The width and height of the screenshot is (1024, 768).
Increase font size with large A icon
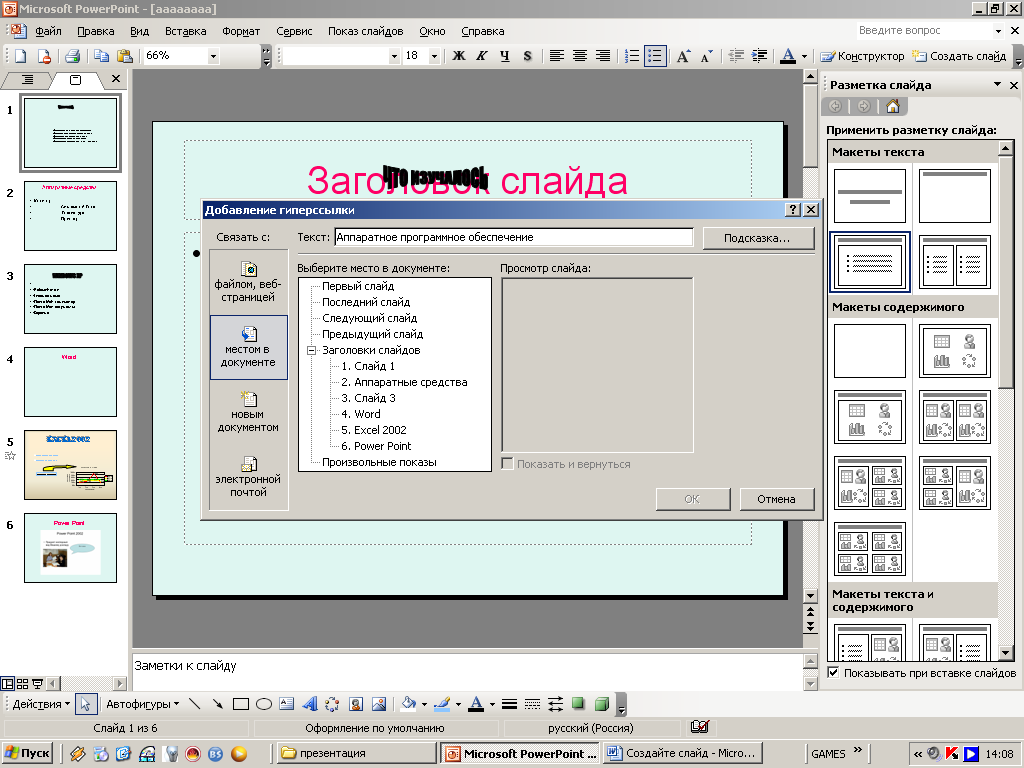coord(683,56)
